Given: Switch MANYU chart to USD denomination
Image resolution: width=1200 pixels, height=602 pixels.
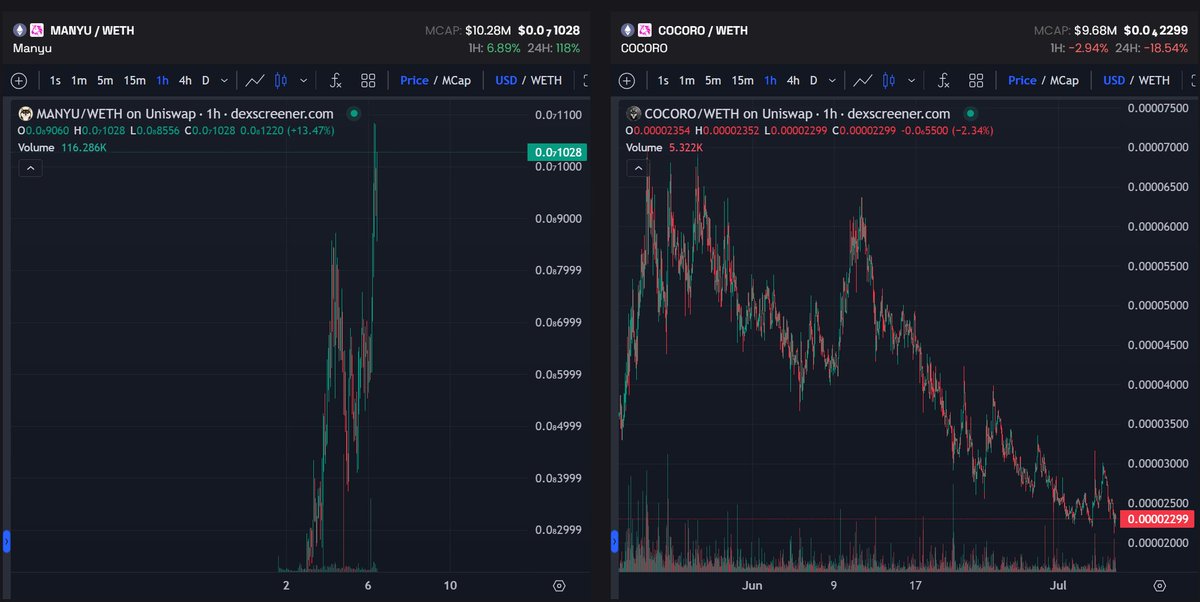Looking at the screenshot, I should (506, 80).
